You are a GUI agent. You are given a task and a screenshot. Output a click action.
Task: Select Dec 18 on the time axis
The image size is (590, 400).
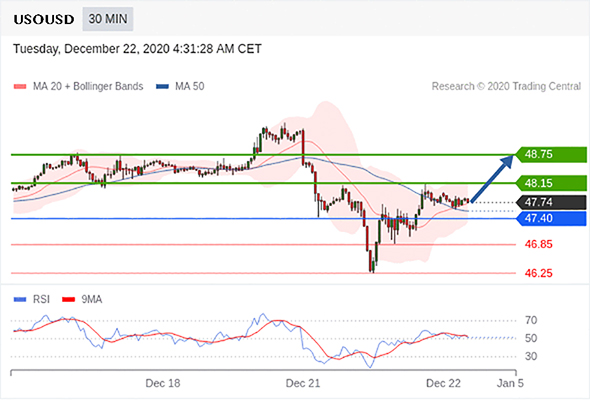tap(163, 383)
